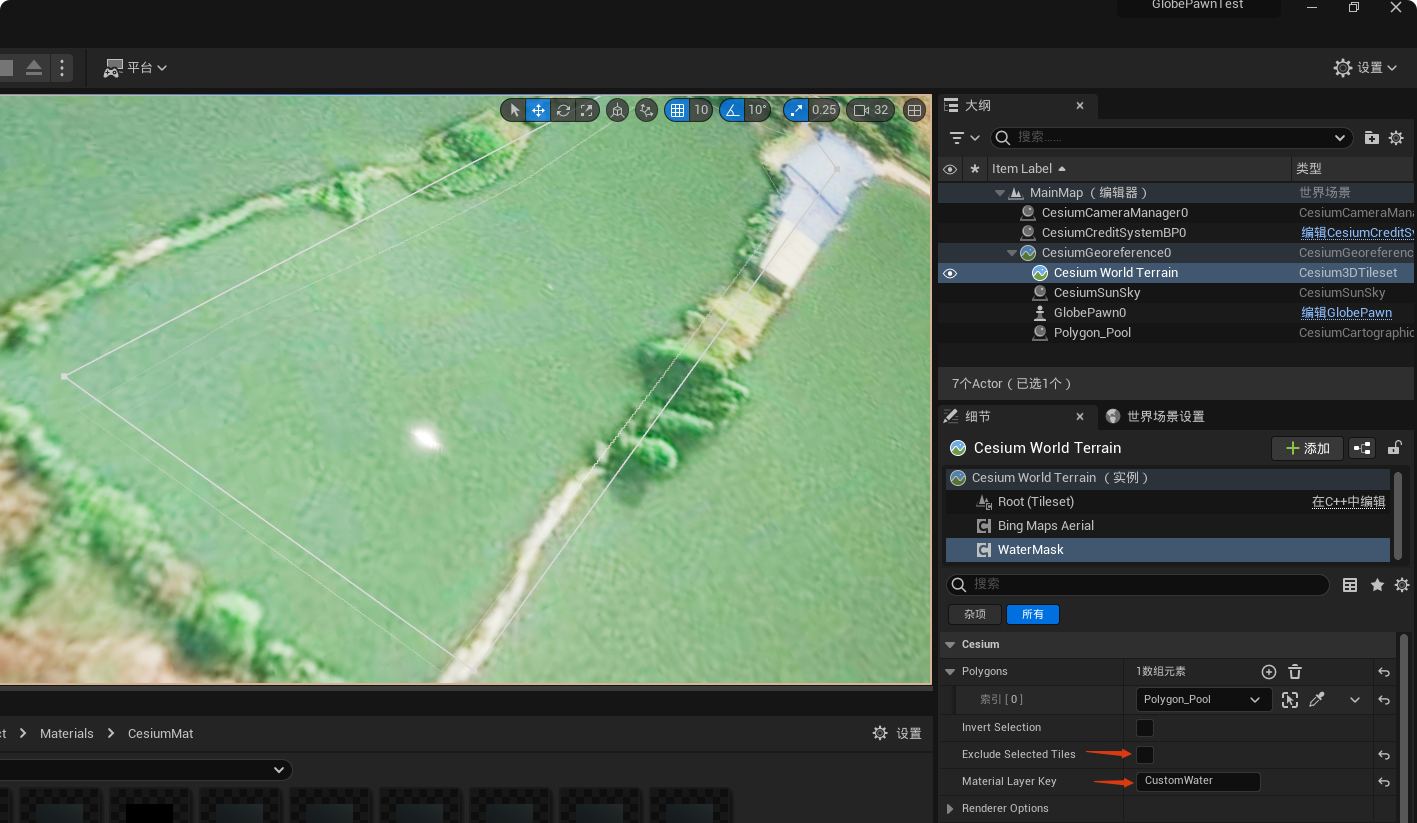
Task: Toggle visibility of Cesium World Terrain
Action: (x=950, y=273)
